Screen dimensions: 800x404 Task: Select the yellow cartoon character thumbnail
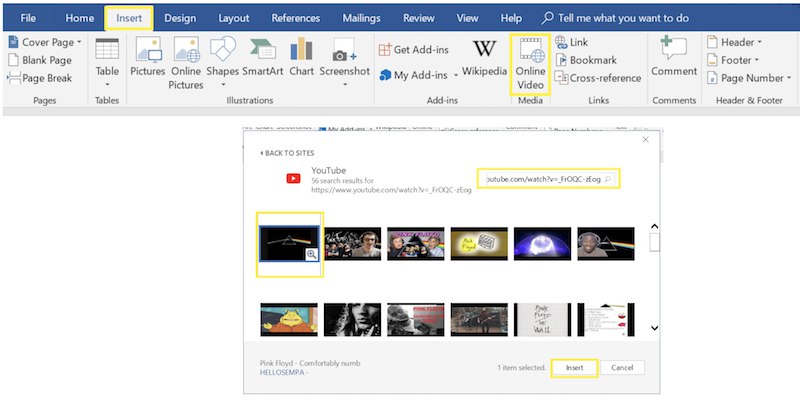click(x=289, y=320)
